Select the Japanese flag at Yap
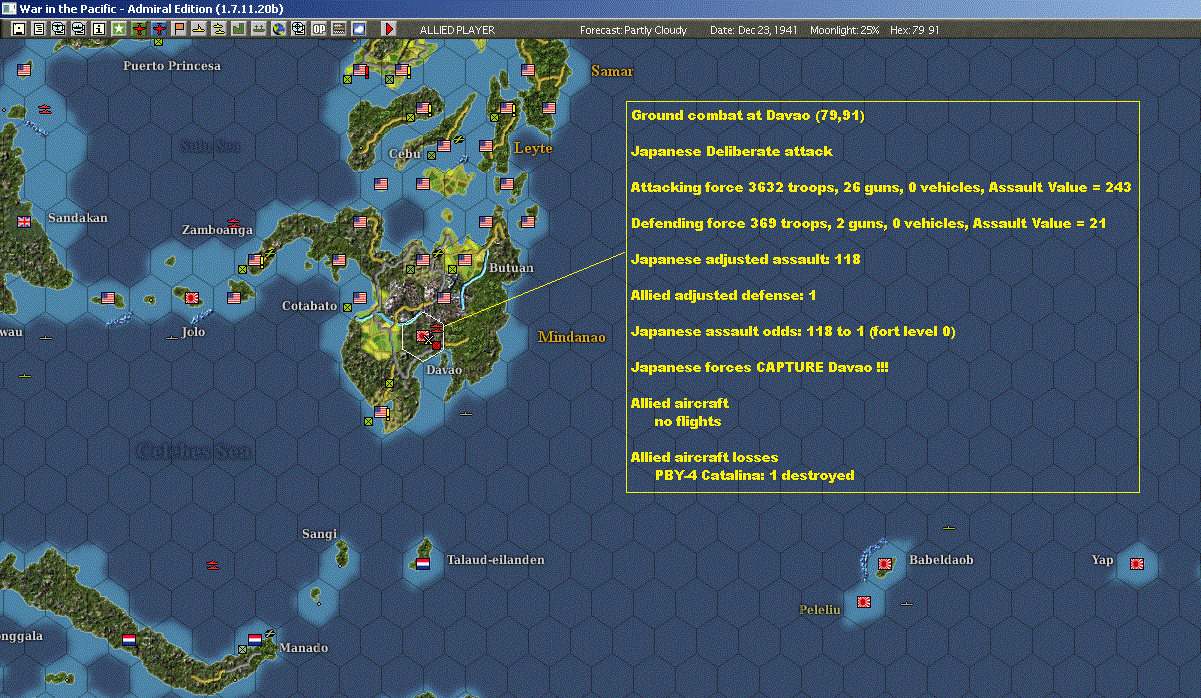 point(1137,563)
